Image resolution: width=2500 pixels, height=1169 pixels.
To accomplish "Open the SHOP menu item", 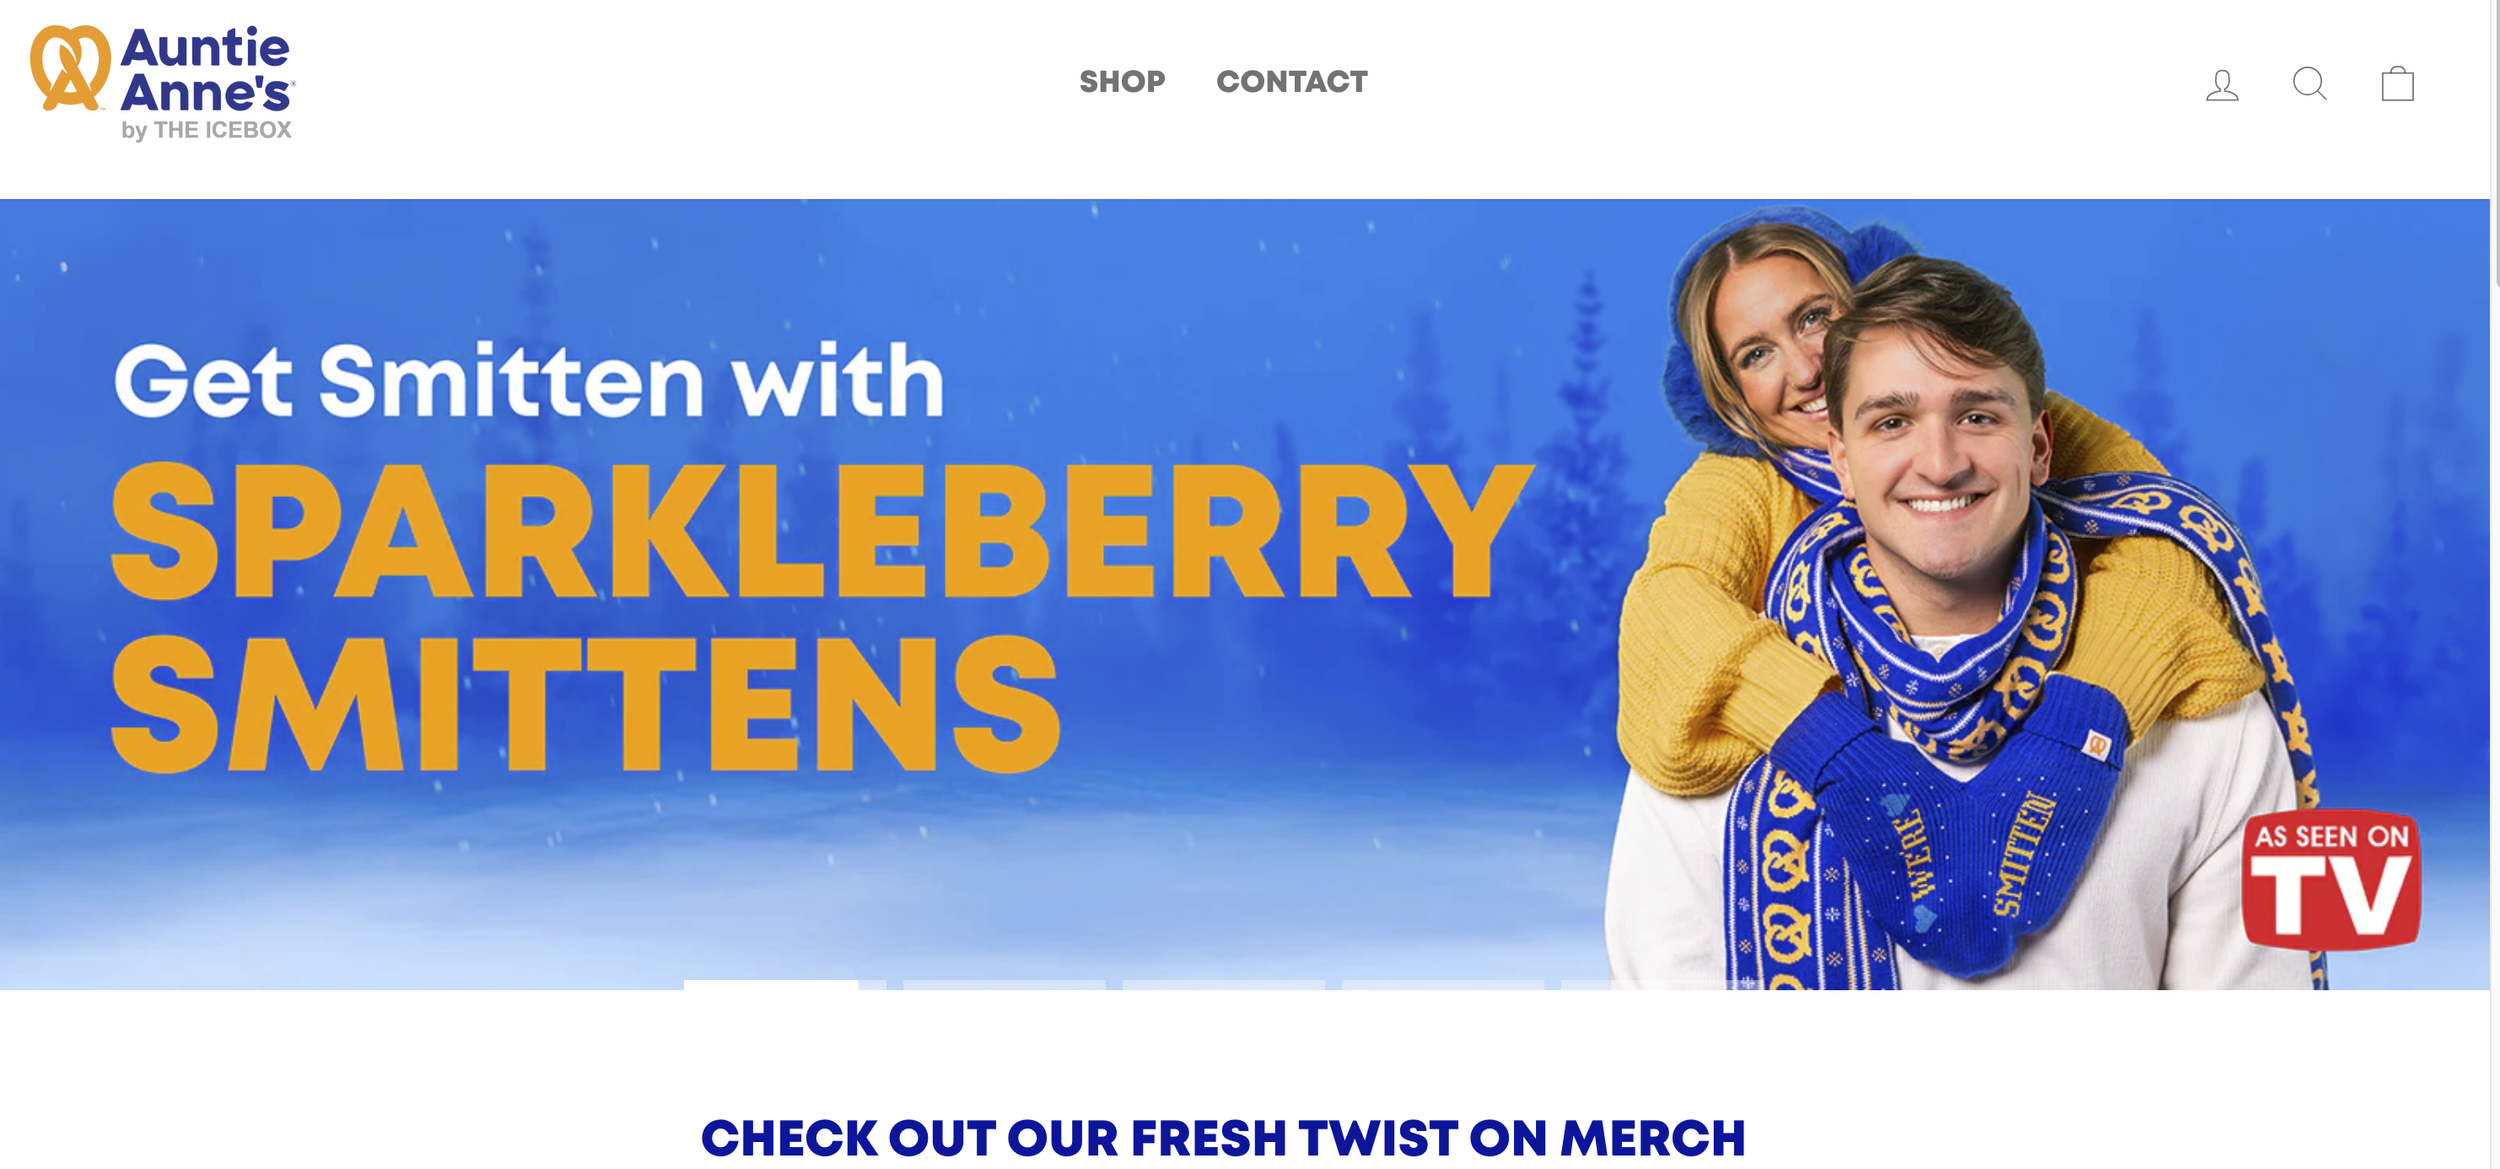I will point(1122,81).
